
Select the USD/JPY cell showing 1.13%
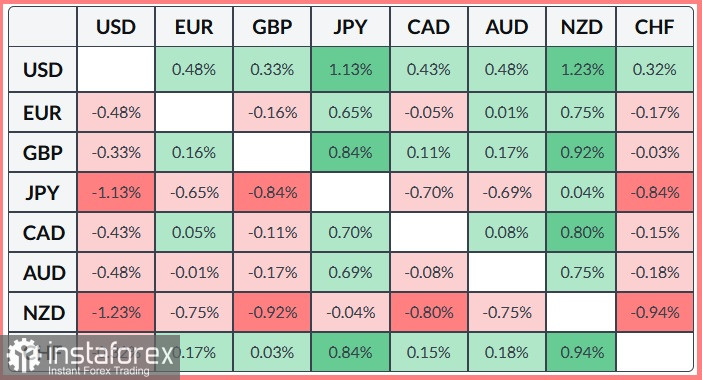pyautogui.click(x=351, y=69)
